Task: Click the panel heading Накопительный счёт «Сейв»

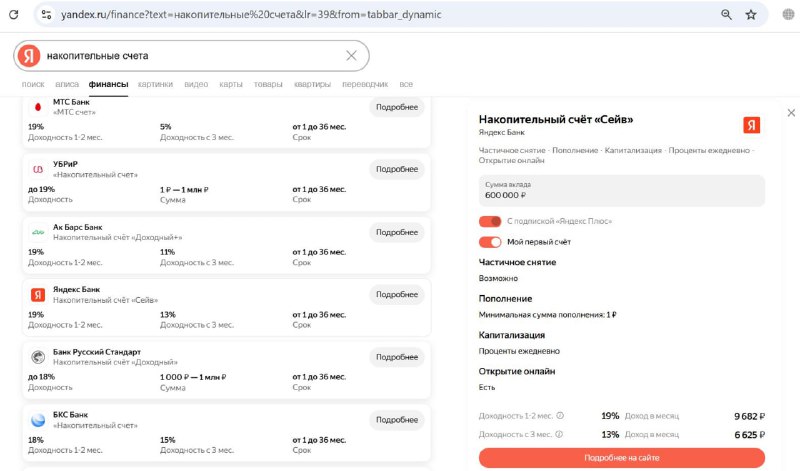Action: tap(556, 119)
